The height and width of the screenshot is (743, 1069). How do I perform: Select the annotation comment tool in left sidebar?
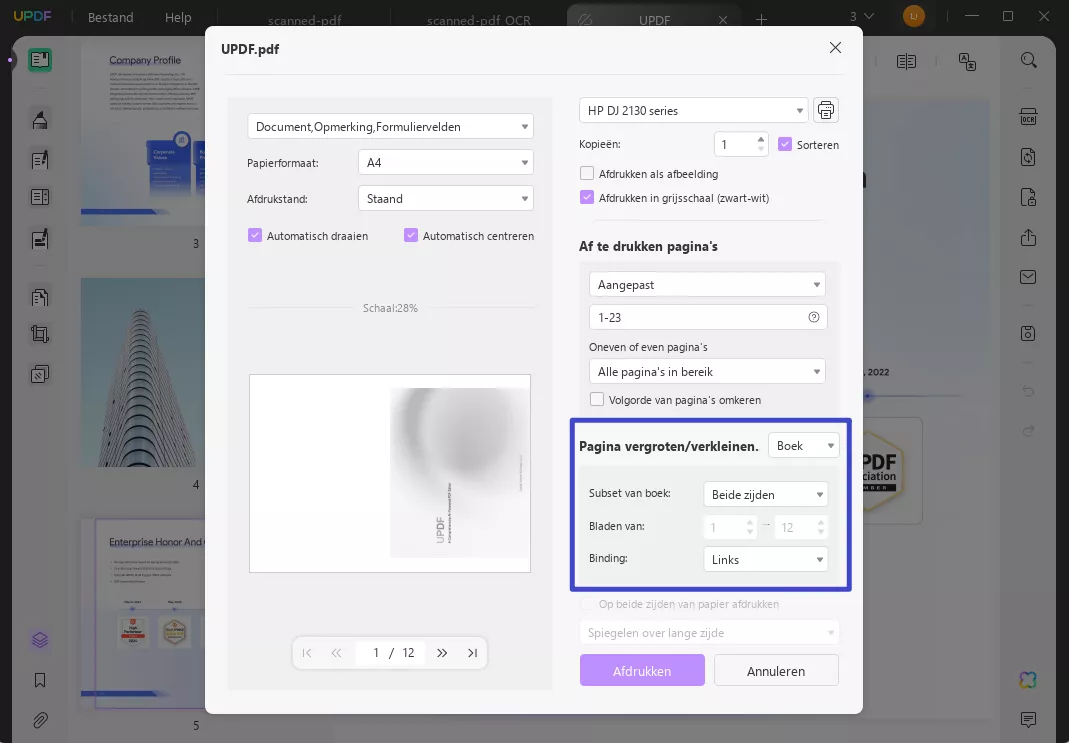40,159
